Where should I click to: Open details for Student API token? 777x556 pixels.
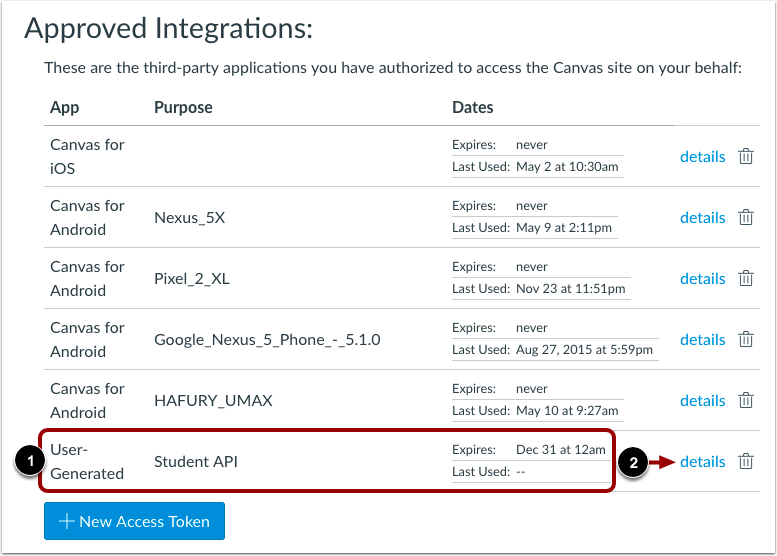pyautogui.click(x=702, y=461)
